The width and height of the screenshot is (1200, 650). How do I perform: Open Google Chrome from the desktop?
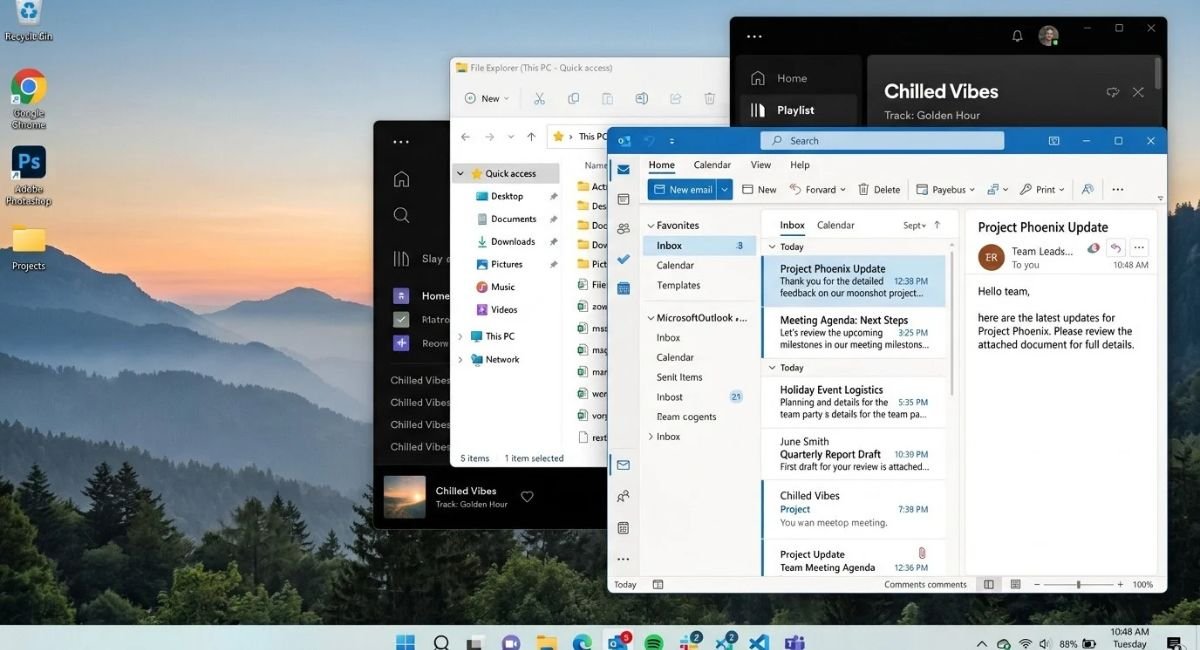pyautogui.click(x=29, y=99)
